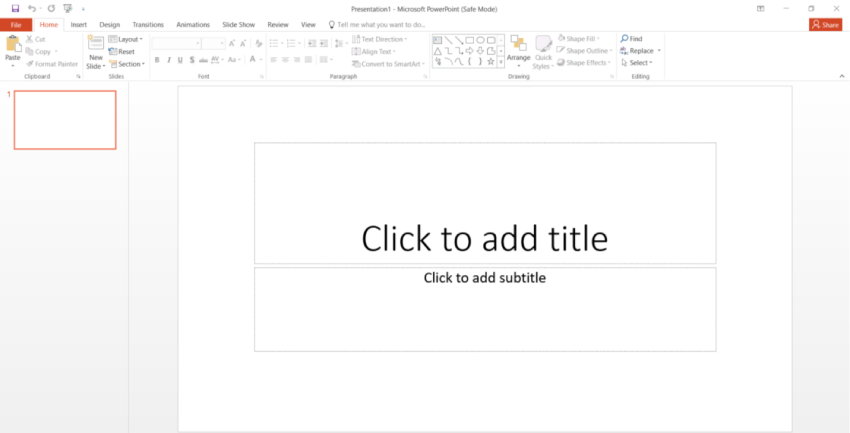Start slideshow from beginning in quick access toolbar

[x=67, y=9]
